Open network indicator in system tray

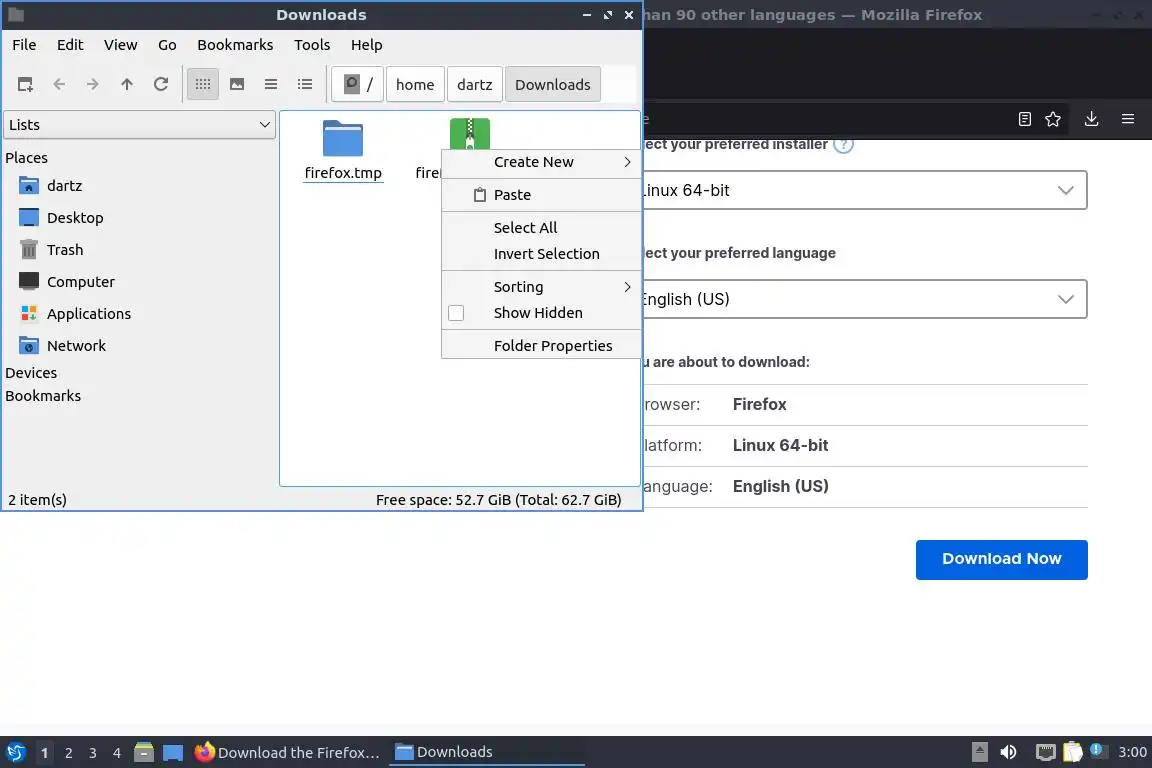1045,752
